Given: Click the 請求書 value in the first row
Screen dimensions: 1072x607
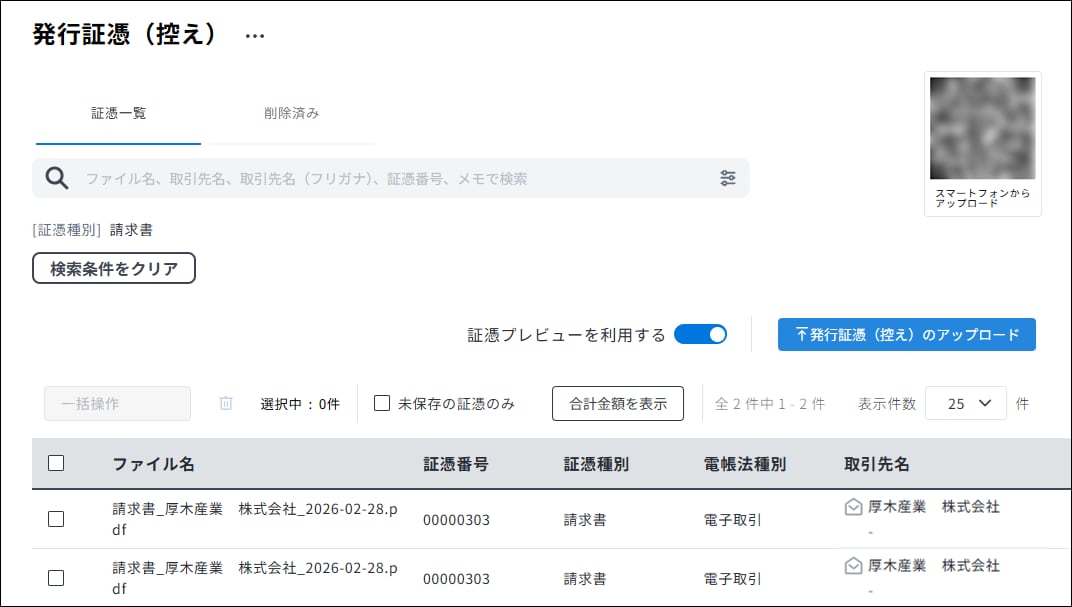Looking at the screenshot, I should [585, 520].
